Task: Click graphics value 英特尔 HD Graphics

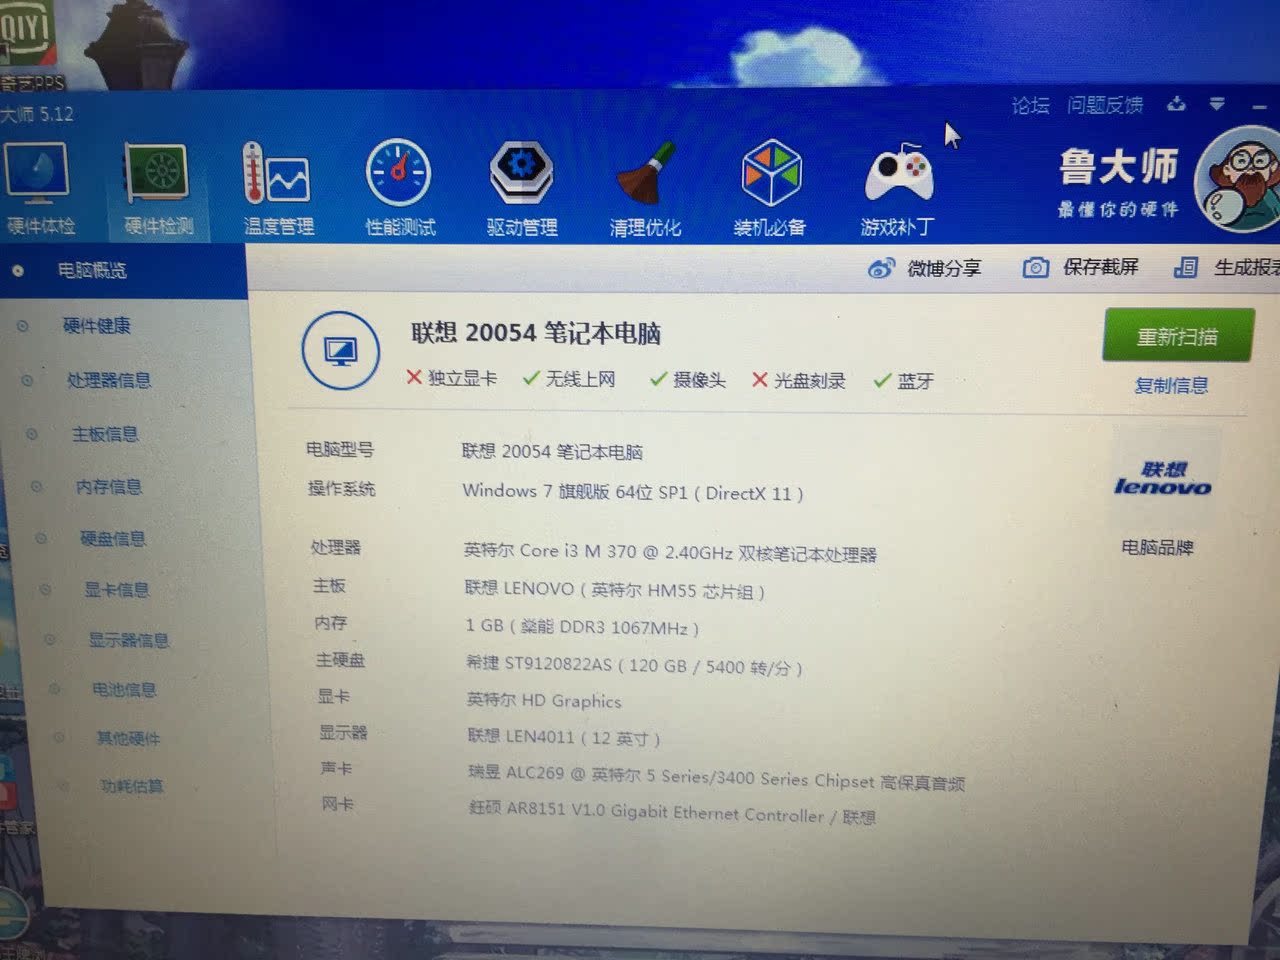Action: pyautogui.click(x=544, y=701)
